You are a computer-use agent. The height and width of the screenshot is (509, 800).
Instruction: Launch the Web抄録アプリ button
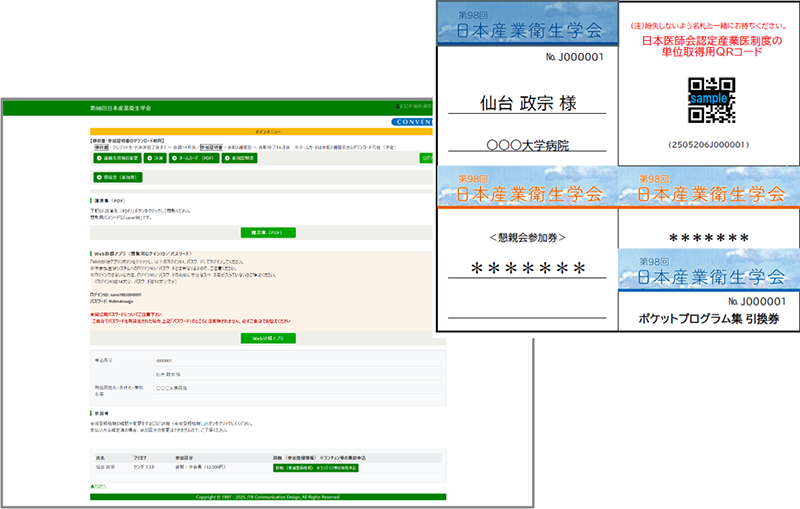point(267,339)
